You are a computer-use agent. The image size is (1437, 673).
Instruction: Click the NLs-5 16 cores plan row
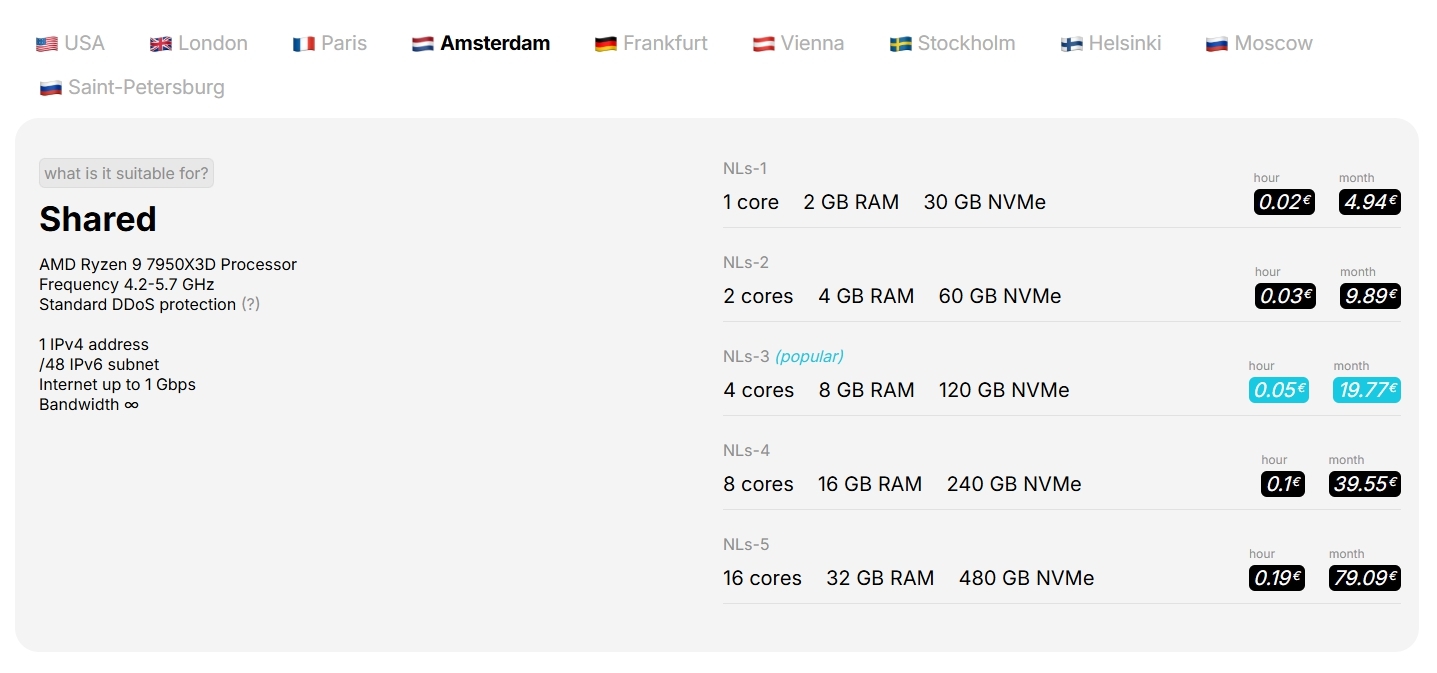1061,568
